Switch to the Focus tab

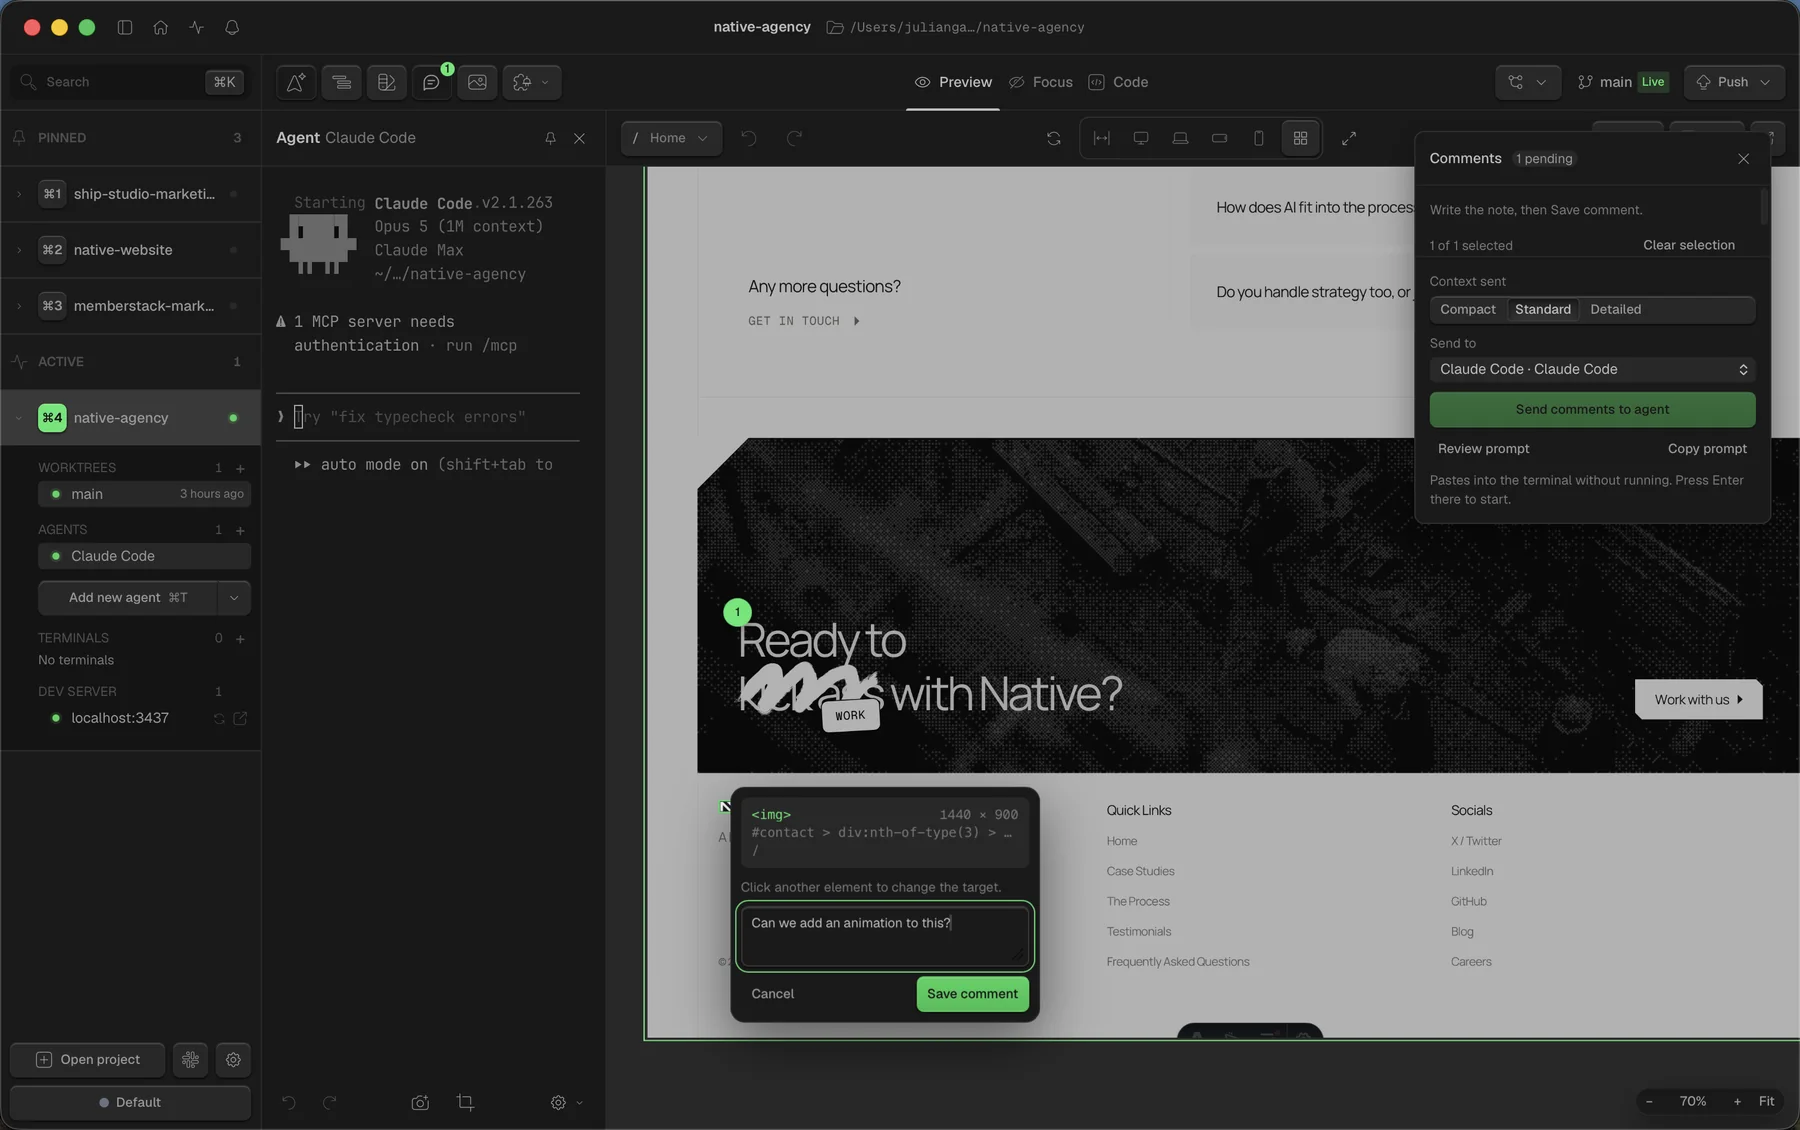pos(1040,82)
